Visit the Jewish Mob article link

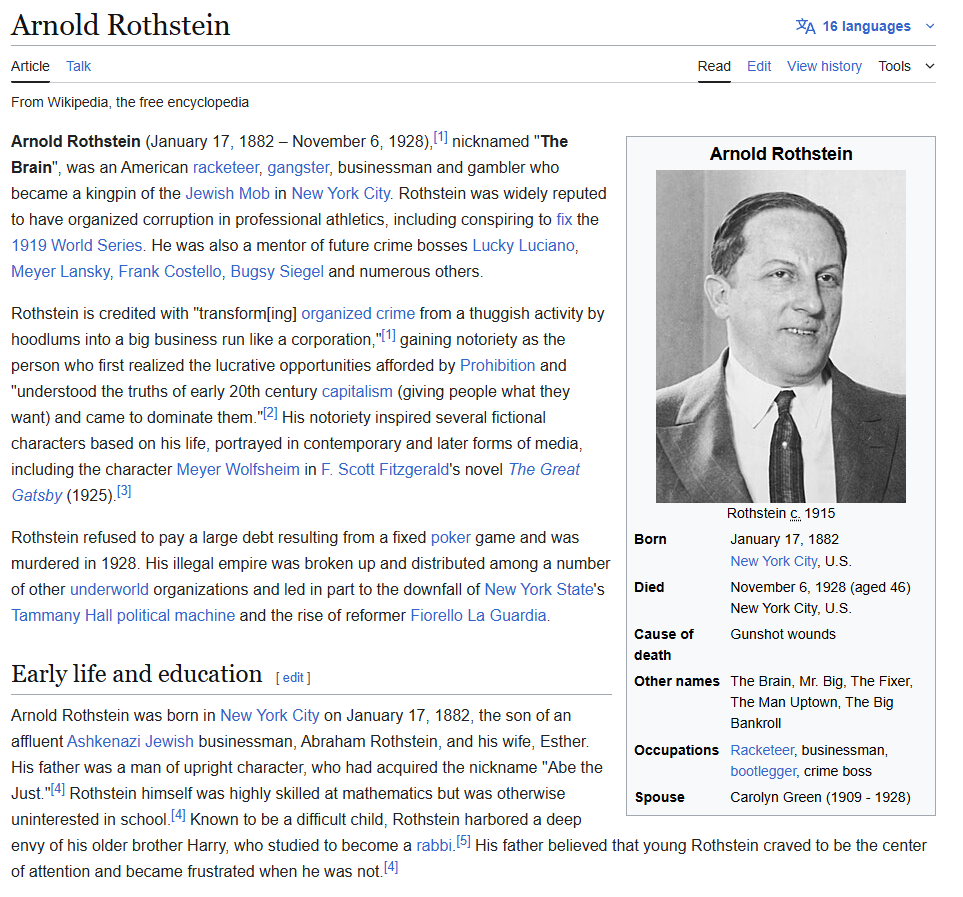pyautogui.click(x=228, y=193)
